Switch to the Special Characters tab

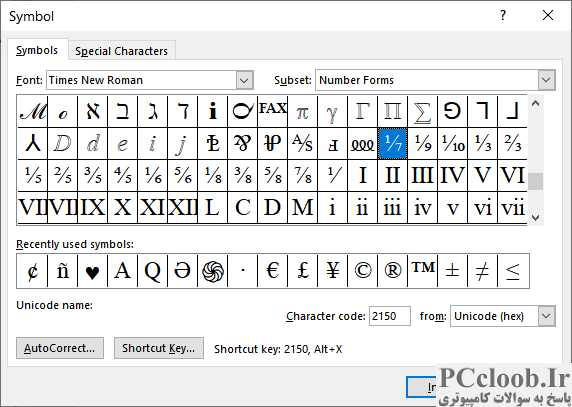121,51
